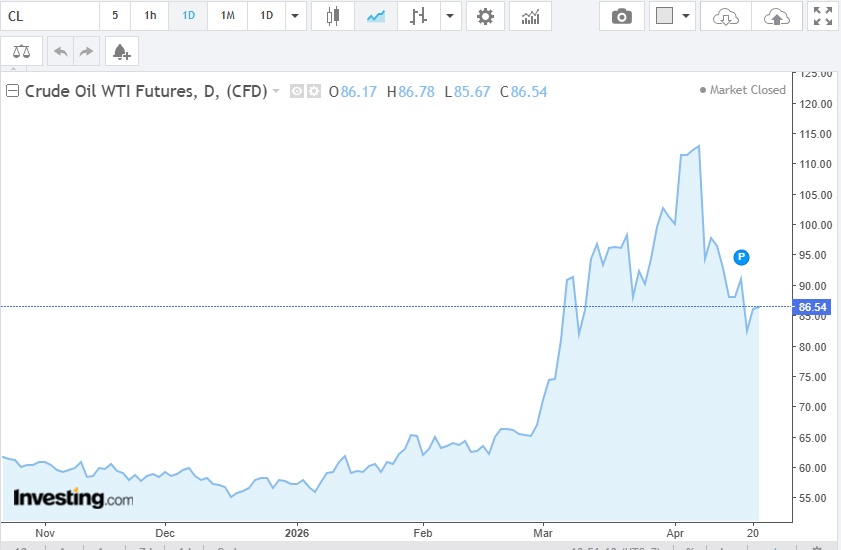The width and height of the screenshot is (841, 550).
Task: Click the open value 86.17
Action: (358, 92)
